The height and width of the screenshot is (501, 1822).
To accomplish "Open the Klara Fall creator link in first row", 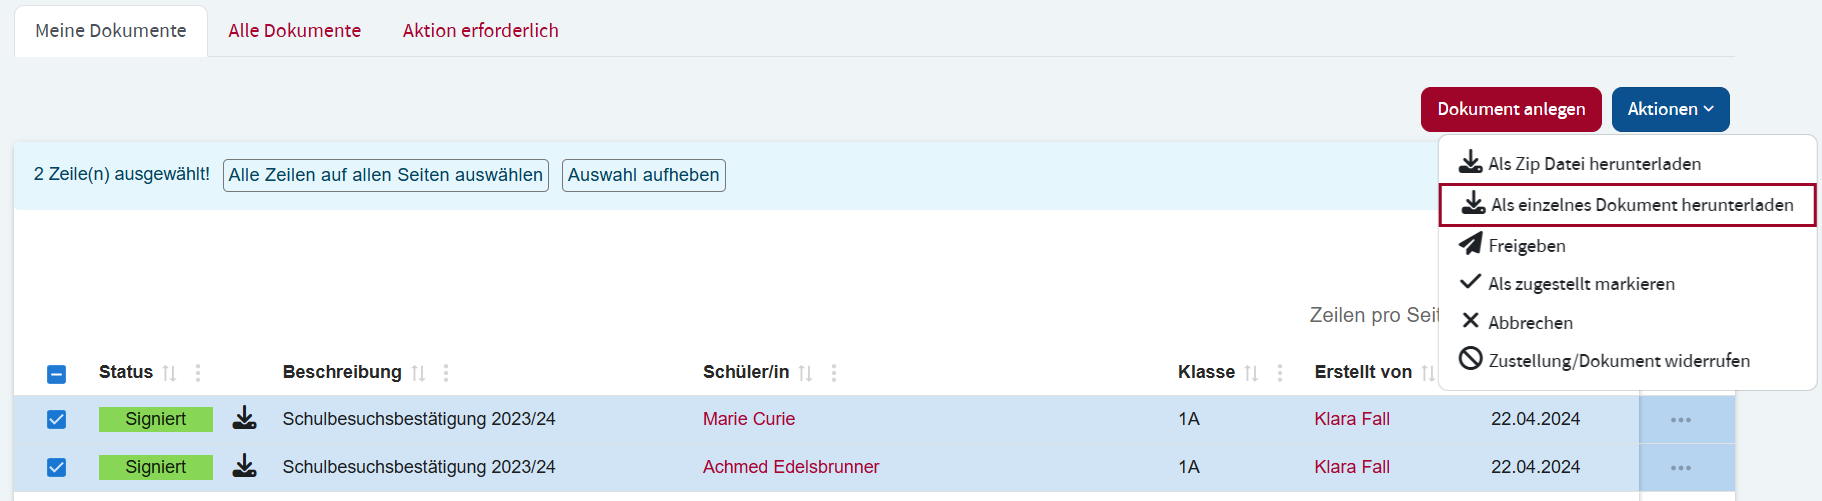I will coord(1352,419).
